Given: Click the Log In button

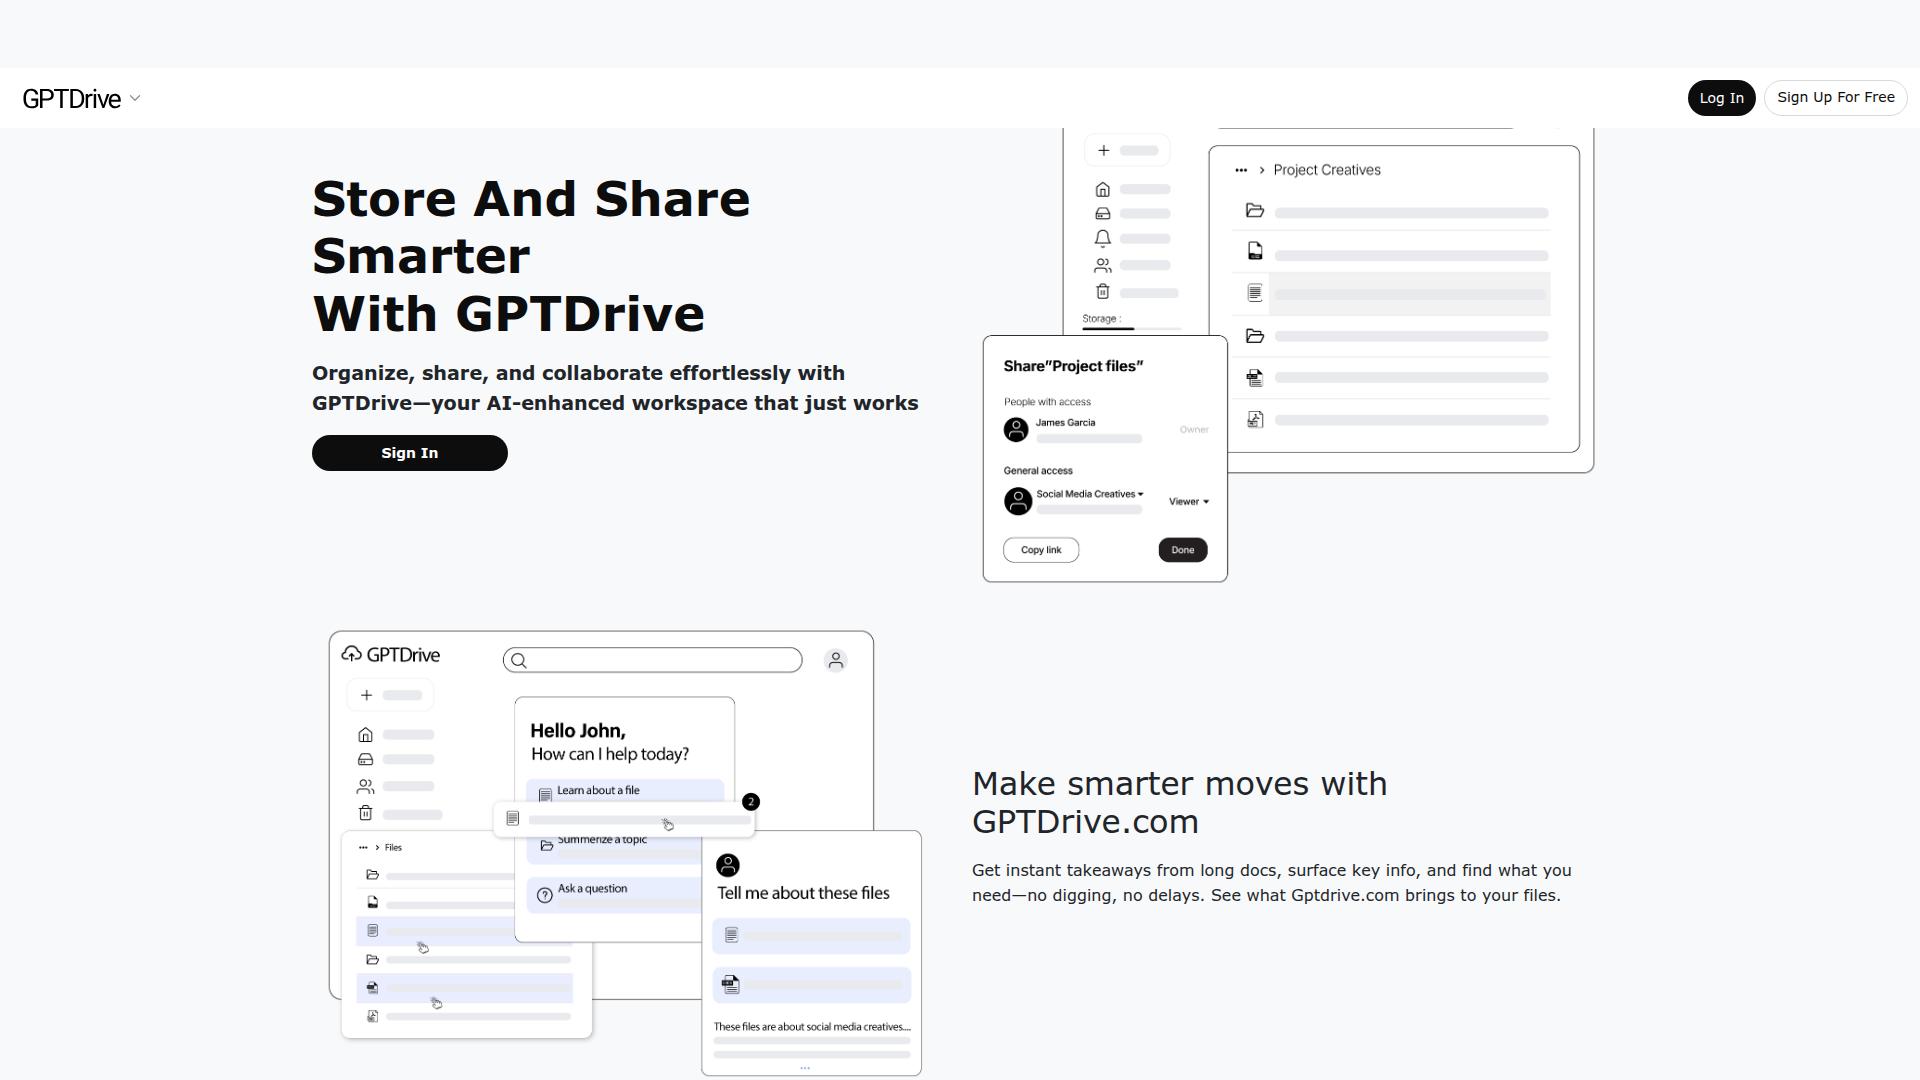Looking at the screenshot, I should pyautogui.click(x=1721, y=98).
